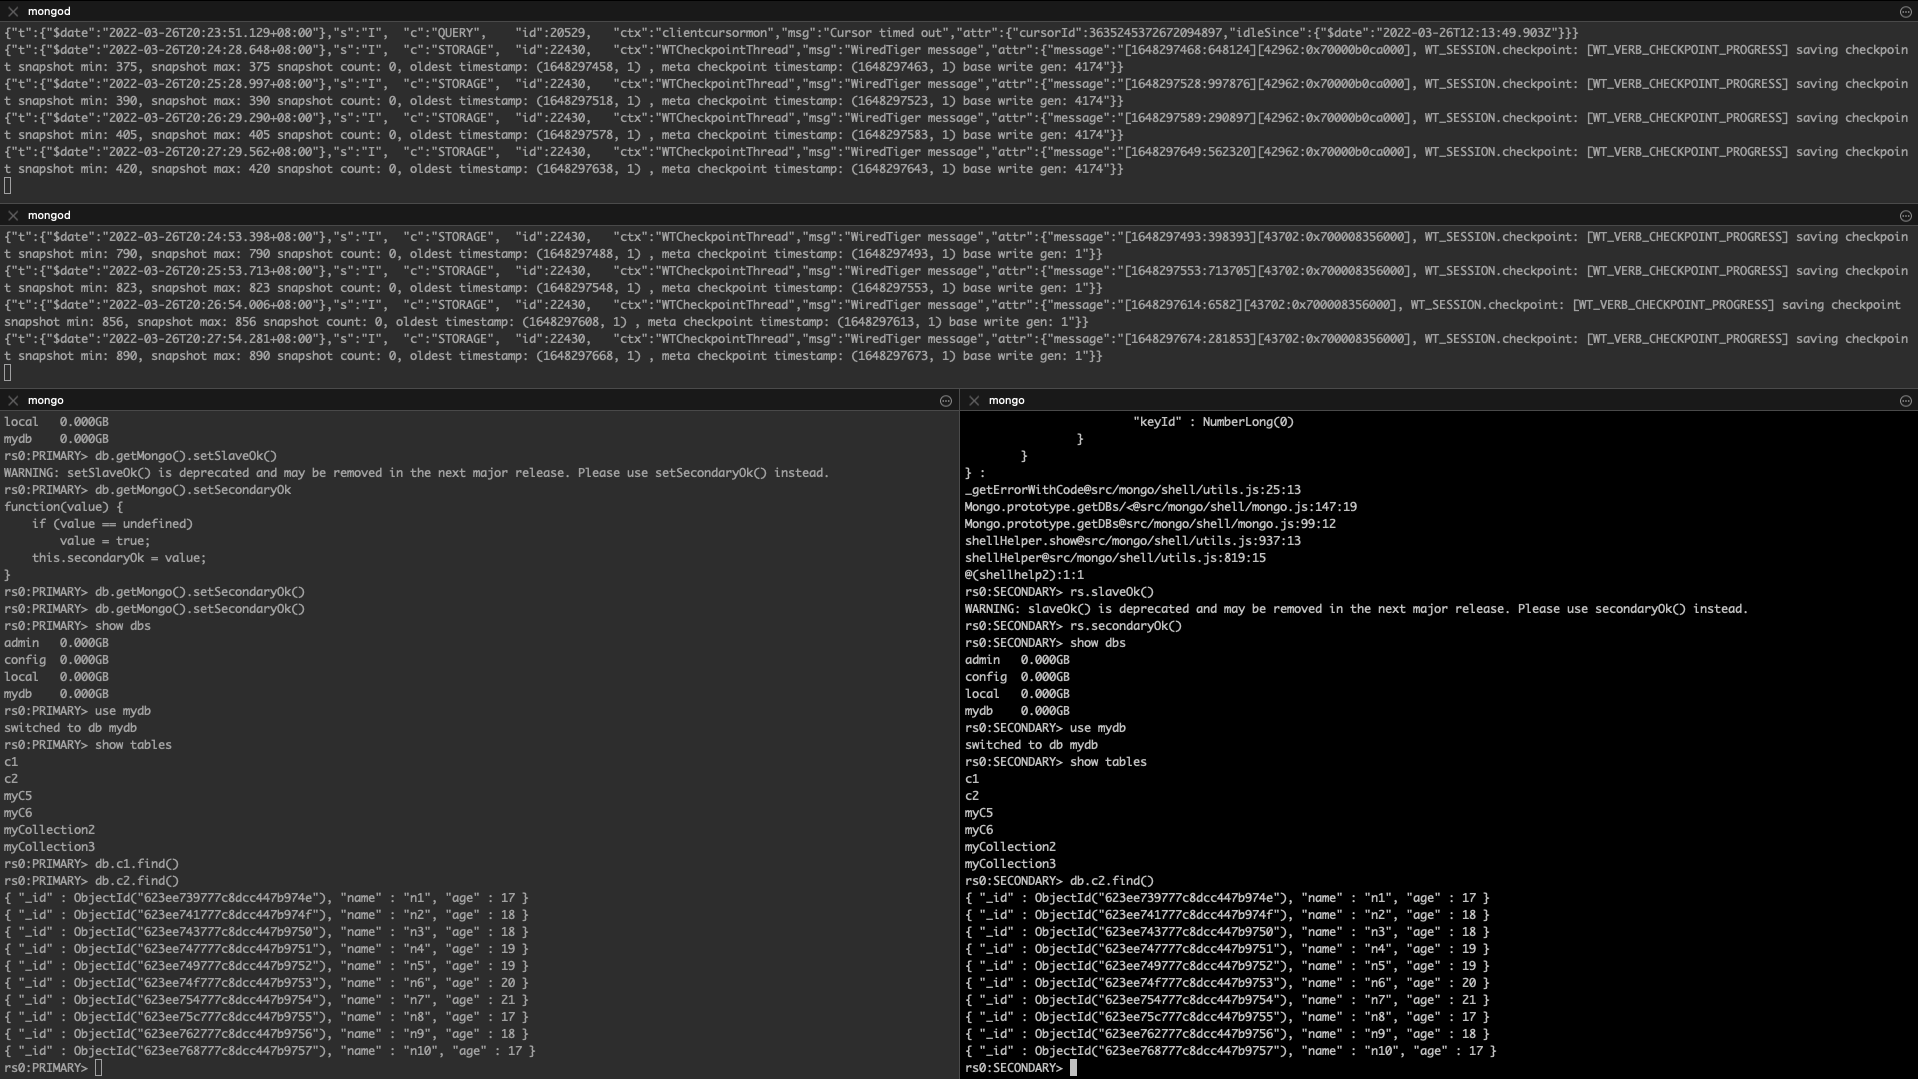Focus the final rs0:SECONDARY> prompt cursor

[x=1073, y=1068]
